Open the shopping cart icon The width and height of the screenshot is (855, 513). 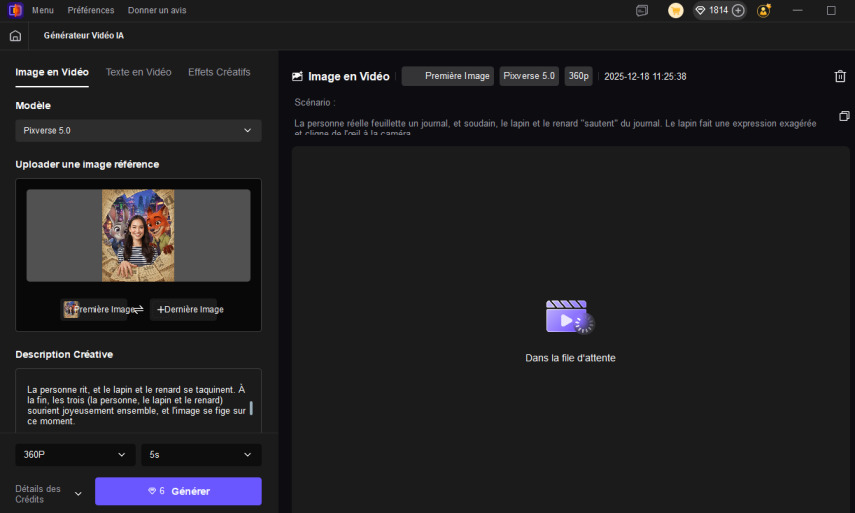pyautogui.click(x=676, y=10)
